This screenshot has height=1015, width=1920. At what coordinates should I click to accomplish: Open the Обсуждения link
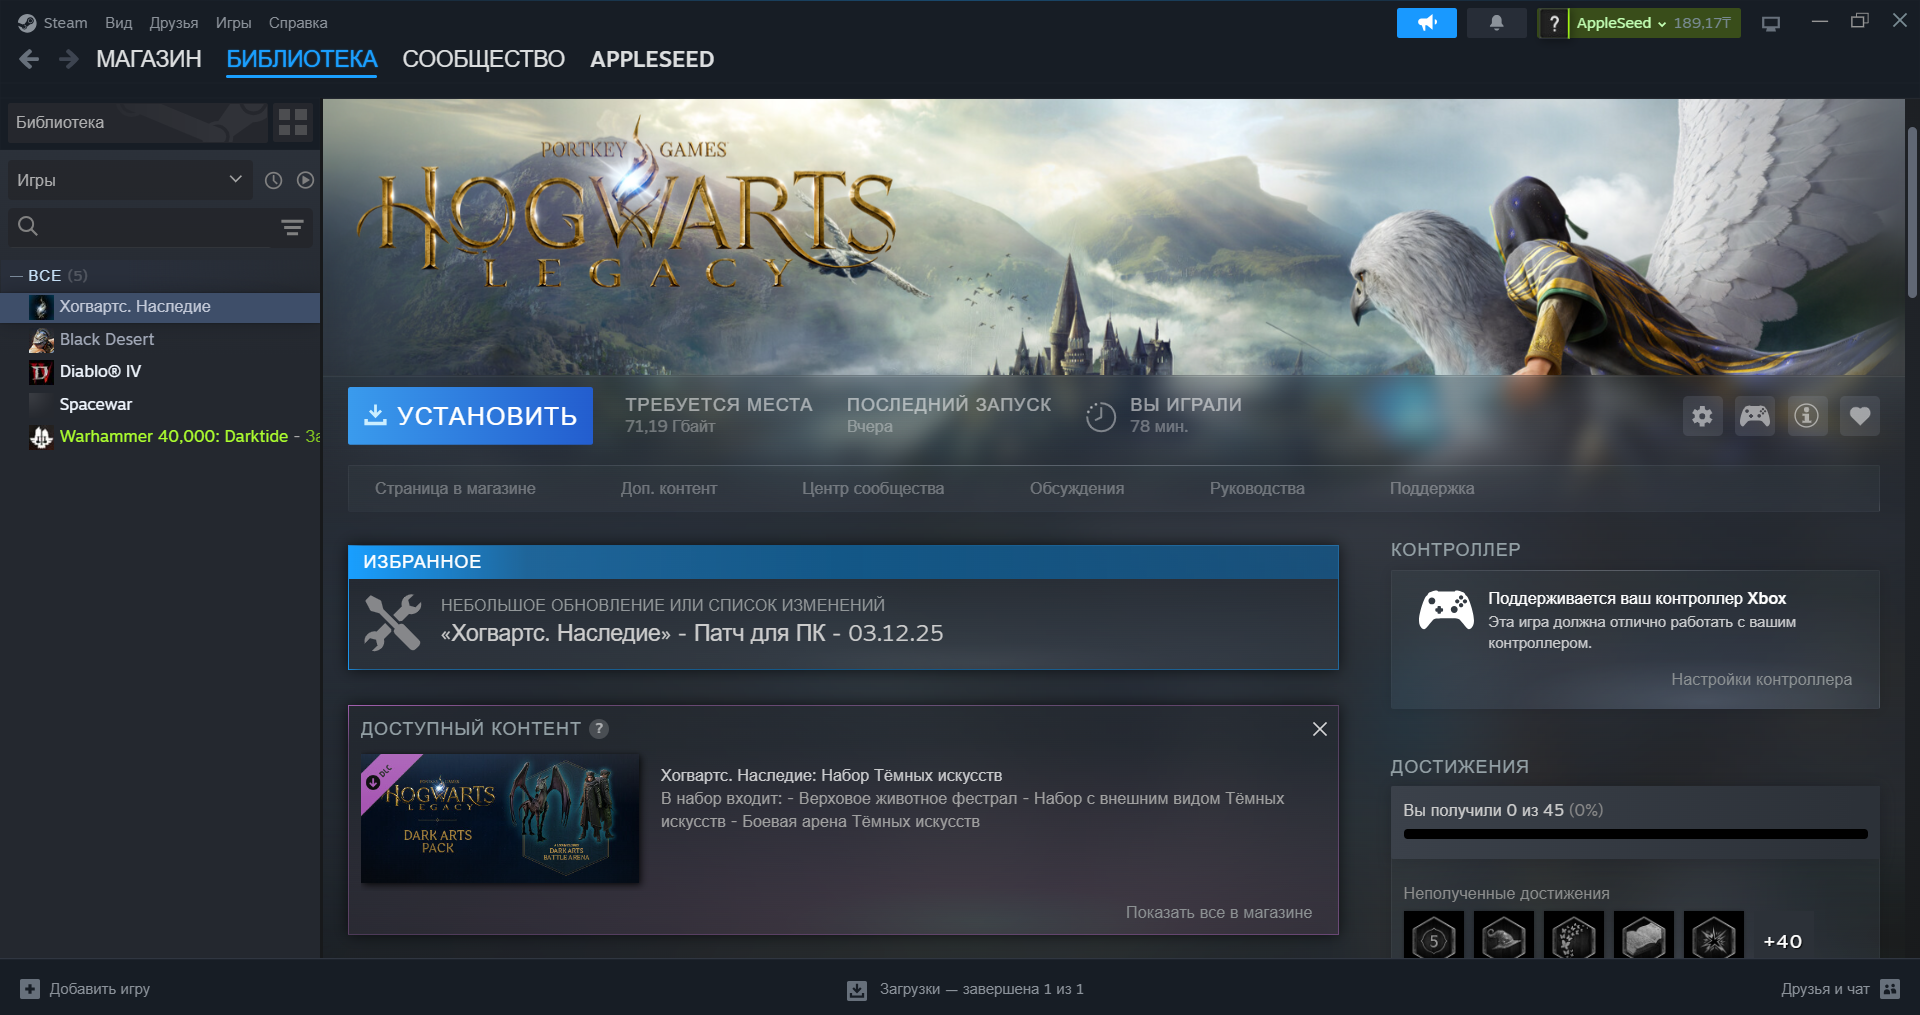point(1077,489)
